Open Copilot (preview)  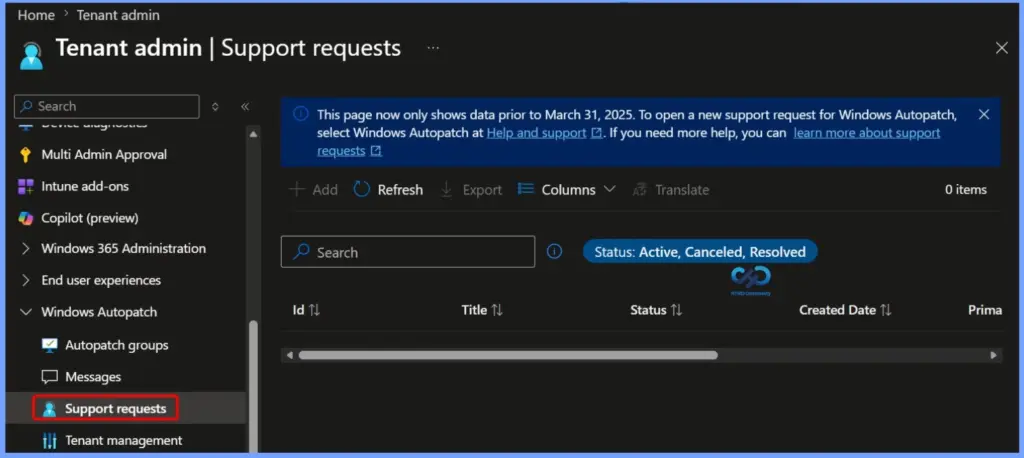89,218
